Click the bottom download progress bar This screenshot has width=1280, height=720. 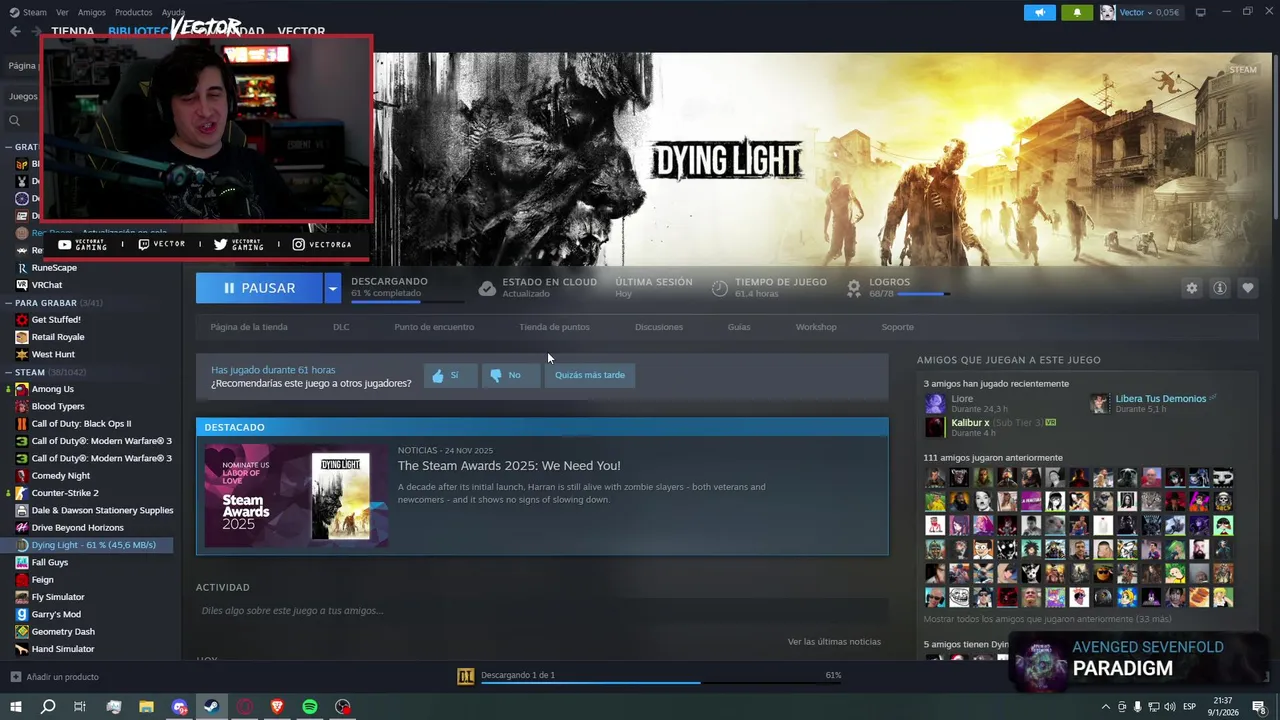click(x=660, y=683)
